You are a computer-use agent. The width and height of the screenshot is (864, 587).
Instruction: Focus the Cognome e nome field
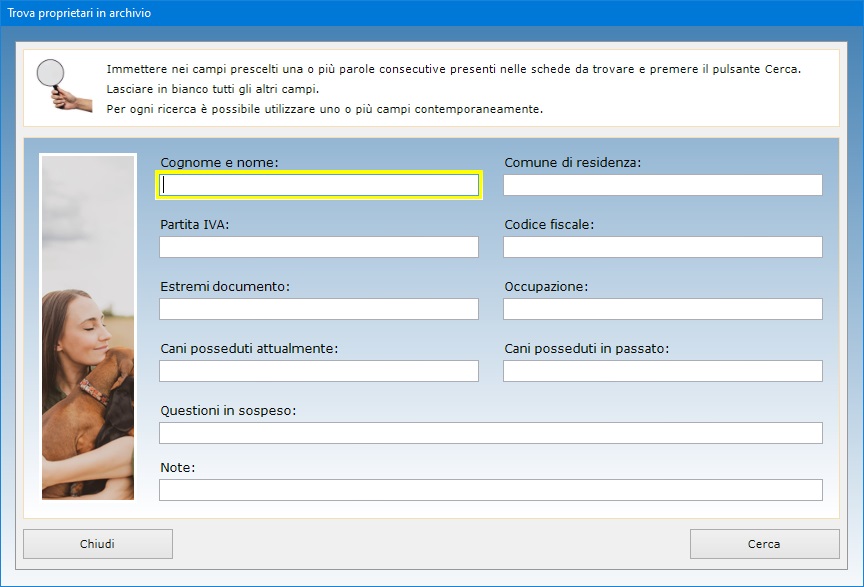pos(319,185)
